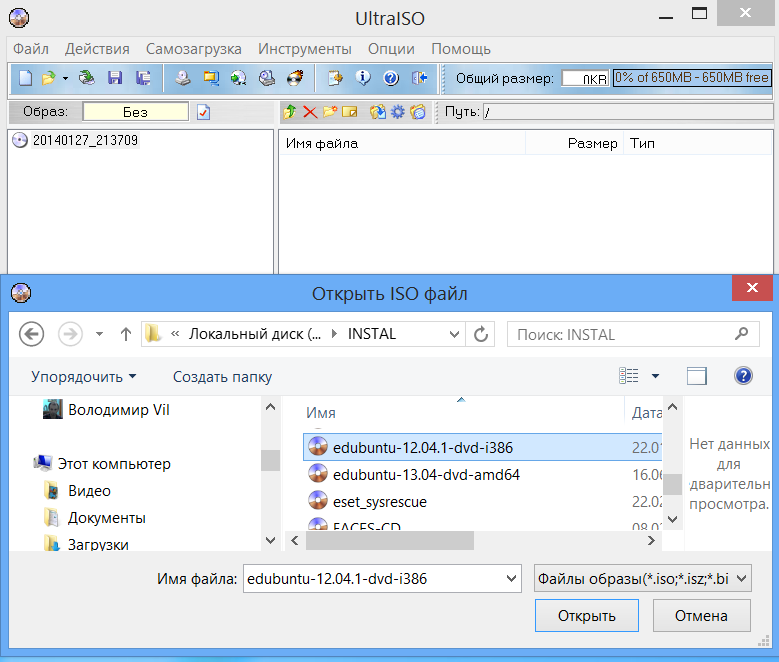Click Локальный диск breadcrumb segment
This screenshot has width=779, height=662.
[x=254, y=334]
